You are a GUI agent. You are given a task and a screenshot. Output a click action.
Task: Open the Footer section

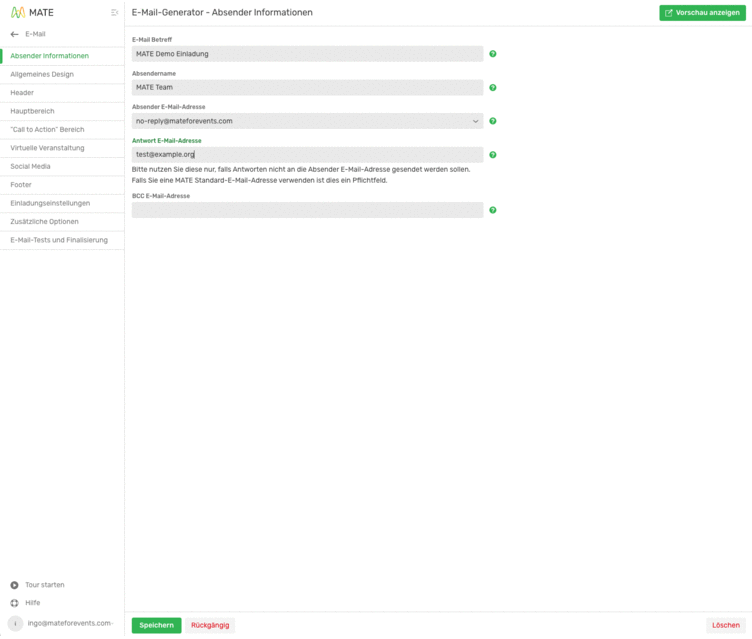coord(62,185)
